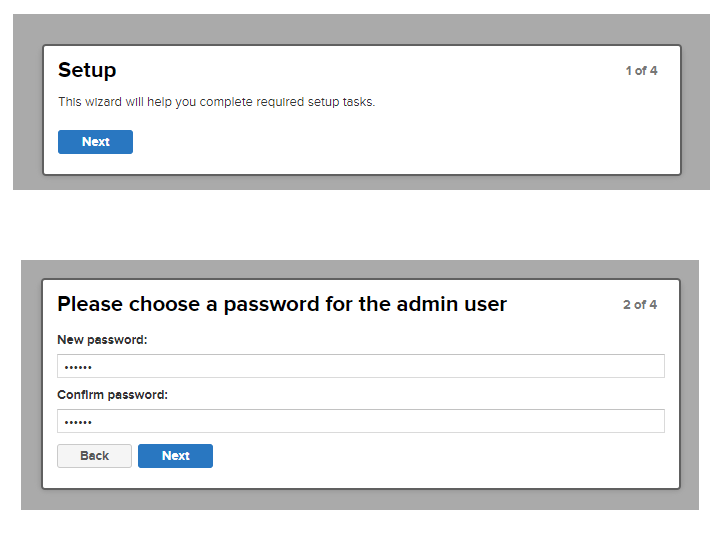Click Next in the Setup wizard intro
This screenshot has width=723, height=533.
[95, 142]
